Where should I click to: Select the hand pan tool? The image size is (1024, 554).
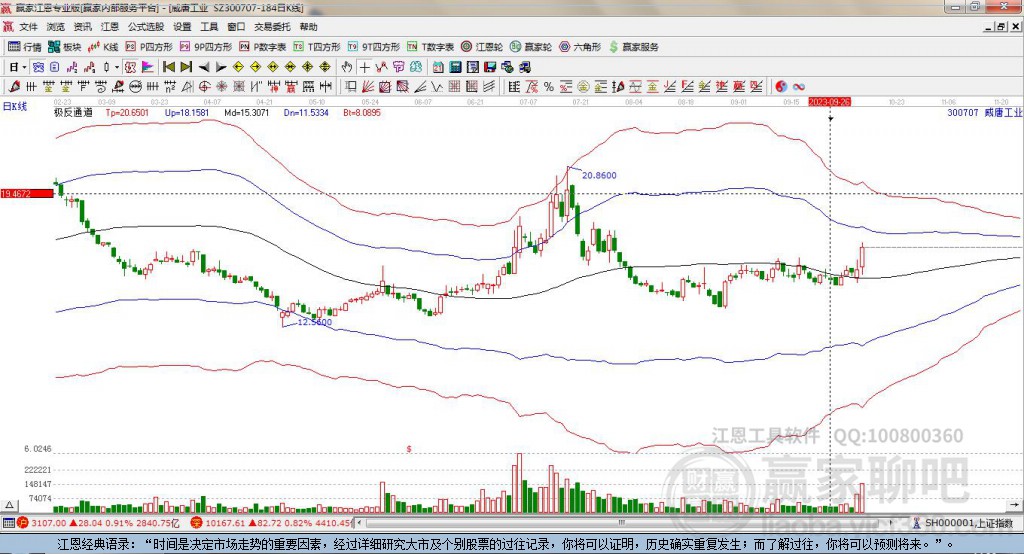[347, 67]
